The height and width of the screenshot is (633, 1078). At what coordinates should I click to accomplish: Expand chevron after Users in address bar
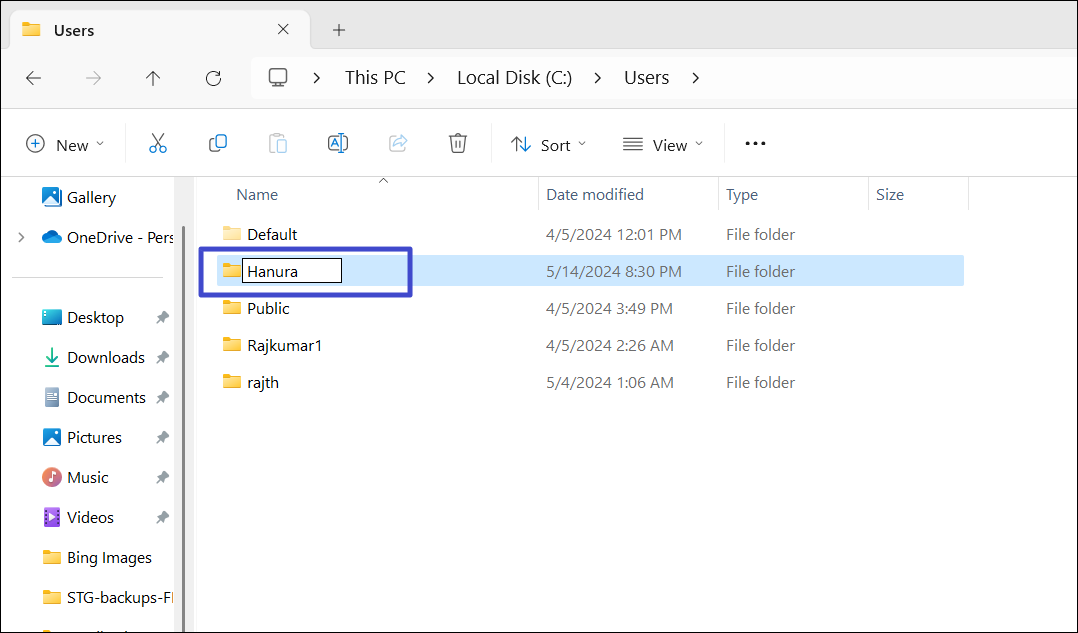pos(696,78)
